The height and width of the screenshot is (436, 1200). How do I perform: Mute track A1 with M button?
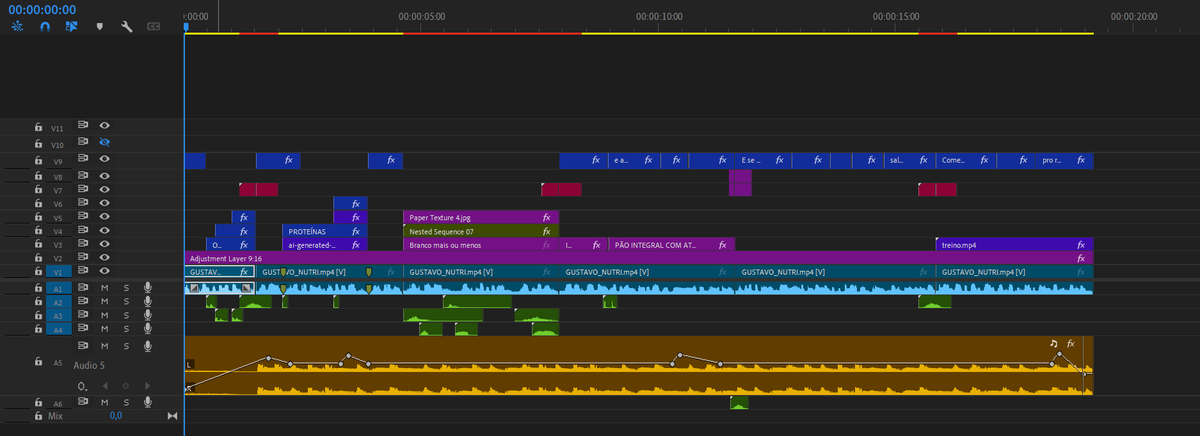tap(105, 287)
